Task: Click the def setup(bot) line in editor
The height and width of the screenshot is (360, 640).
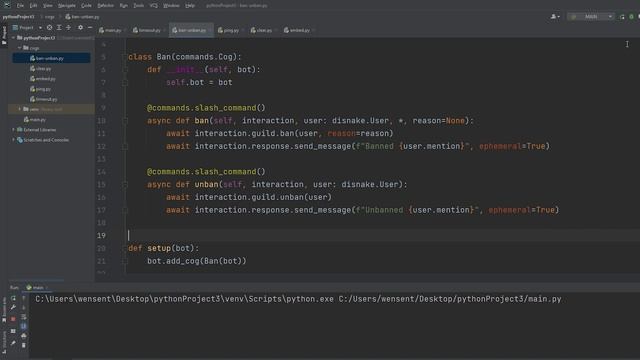Action: 164,248
